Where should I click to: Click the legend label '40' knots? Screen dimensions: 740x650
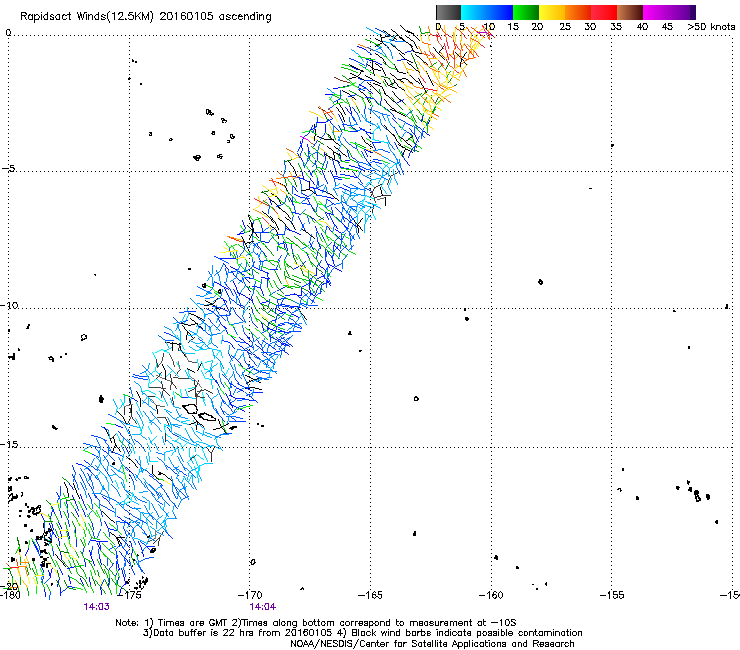(x=642, y=27)
